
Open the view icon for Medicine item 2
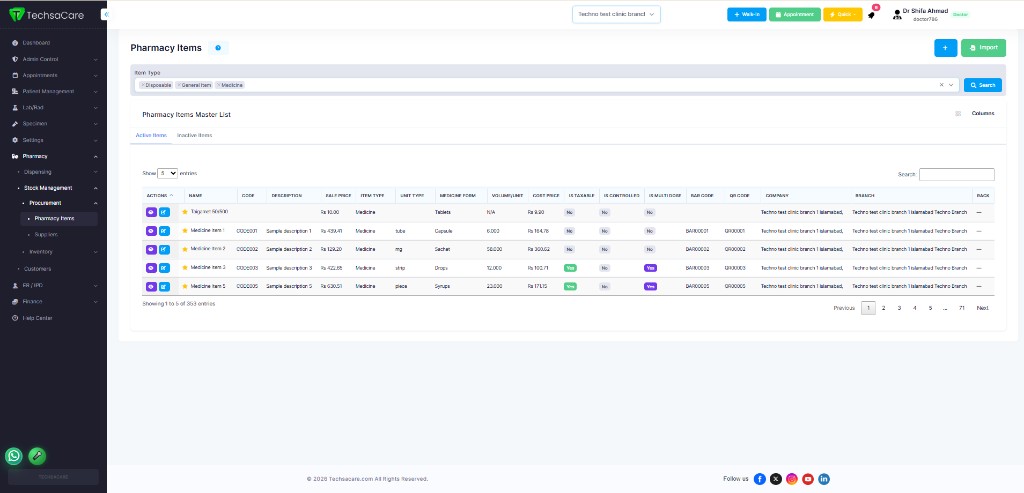coord(151,249)
